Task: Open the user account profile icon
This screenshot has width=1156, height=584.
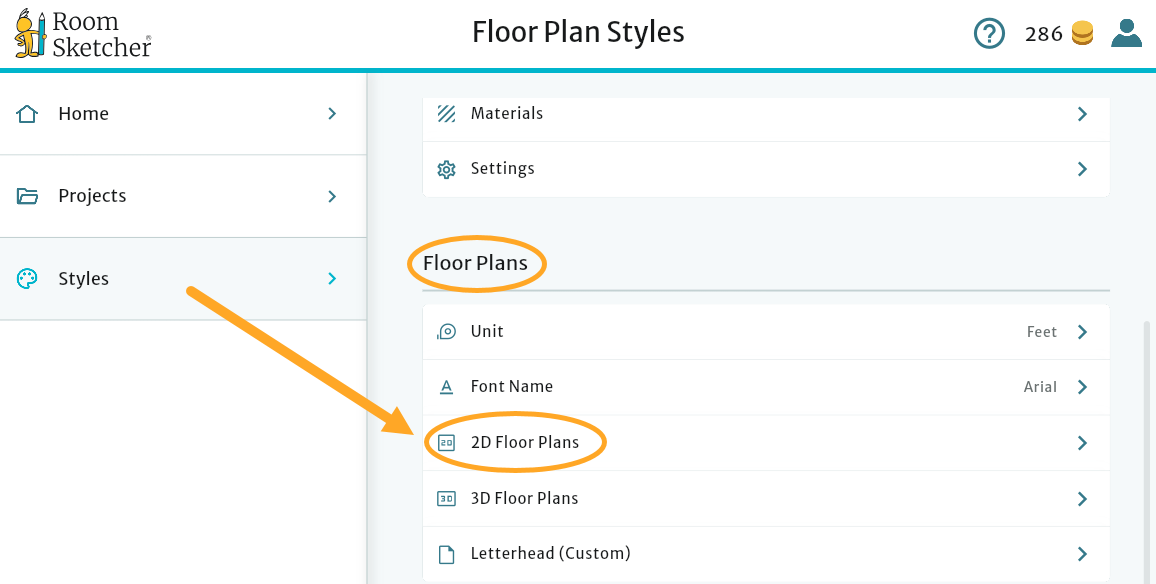Action: [x=1126, y=33]
